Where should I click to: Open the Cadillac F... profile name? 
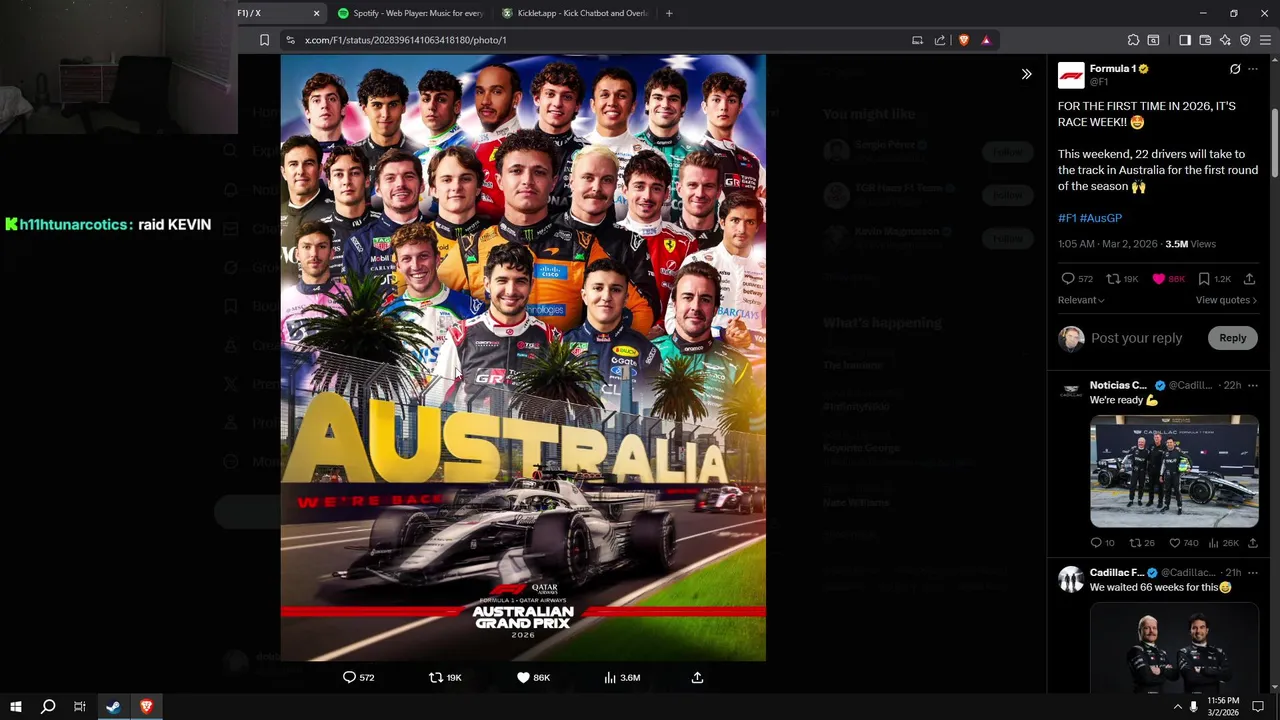point(1117,573)
